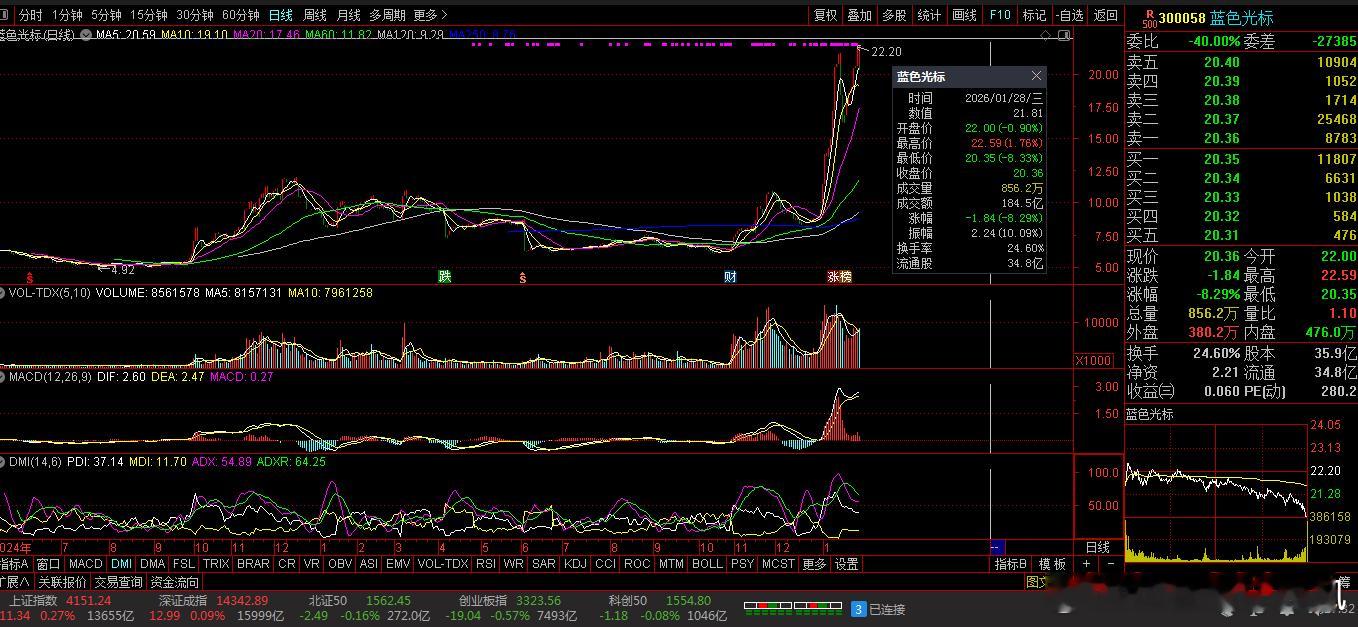Remove from watchlist via -自选

click(x=1069, y=15)
